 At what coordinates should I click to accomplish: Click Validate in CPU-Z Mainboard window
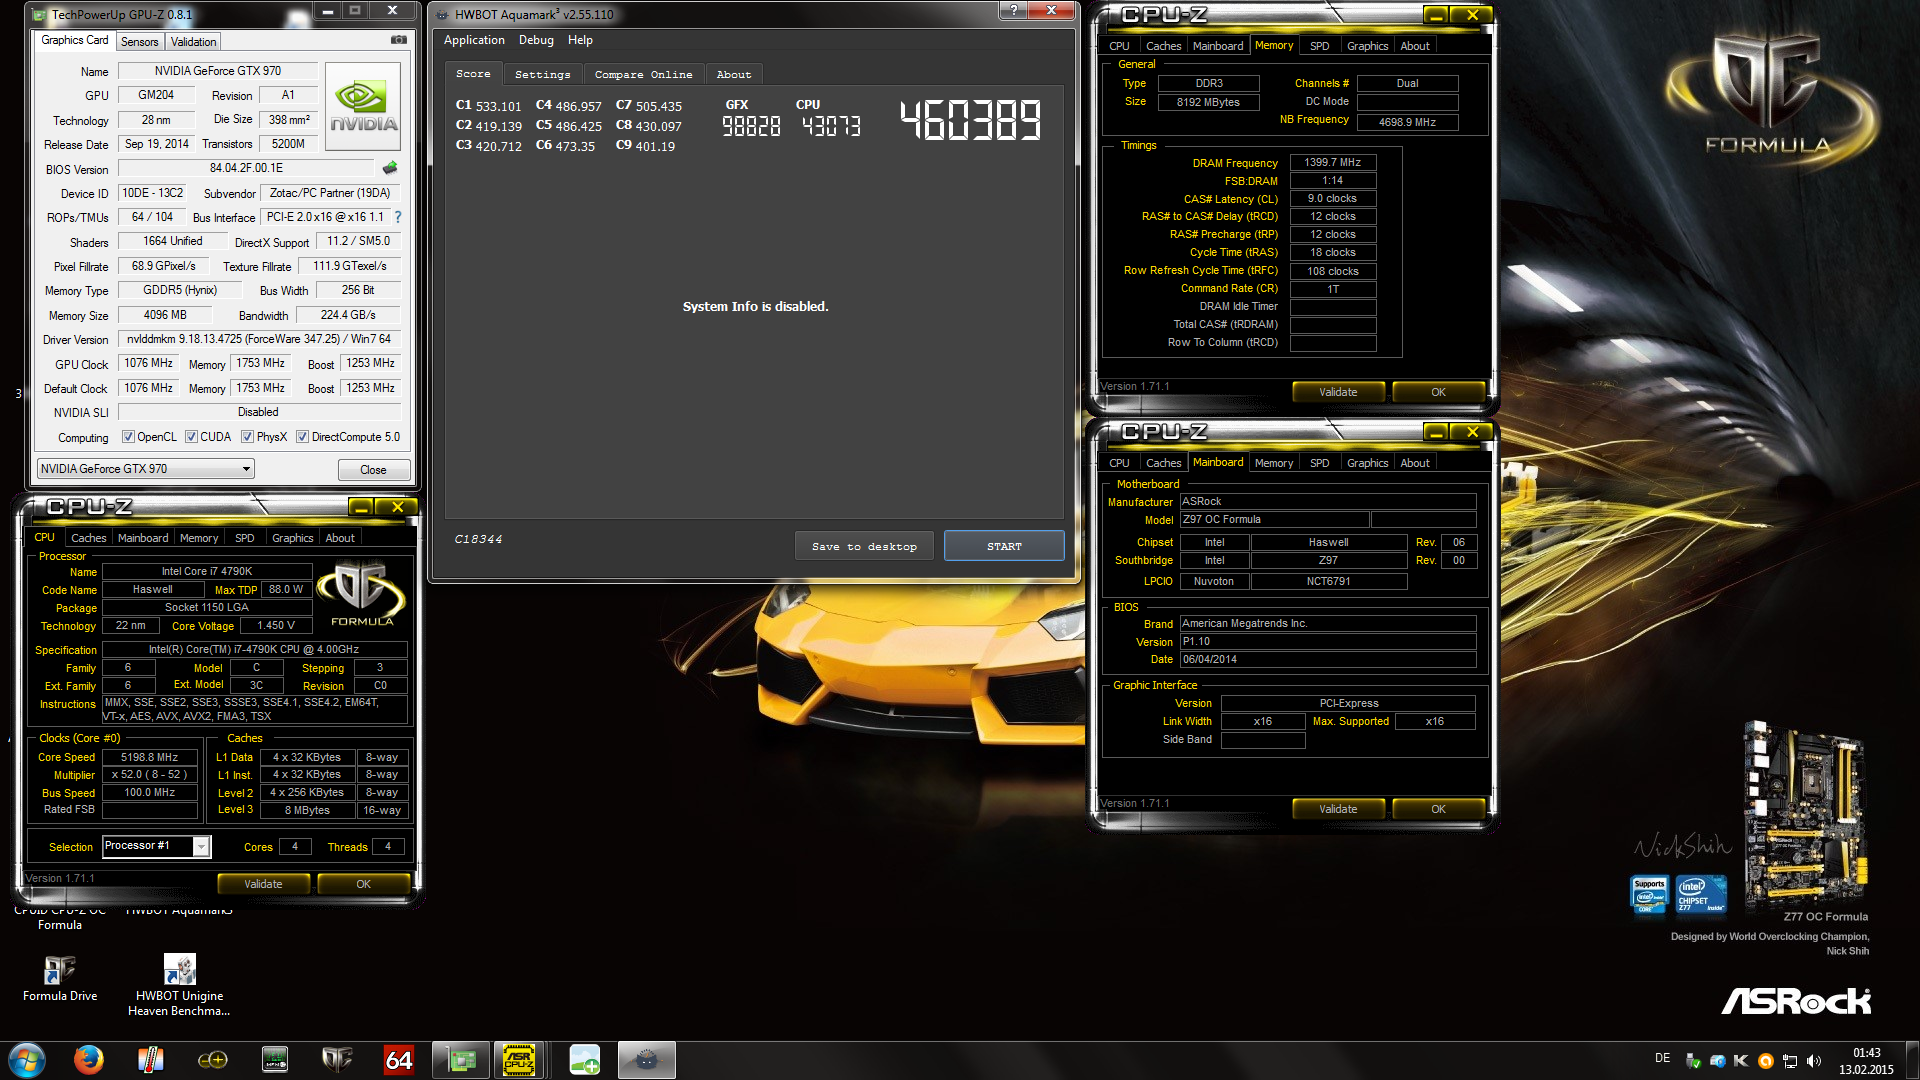pyautogui.click(x=1338, y=809)
